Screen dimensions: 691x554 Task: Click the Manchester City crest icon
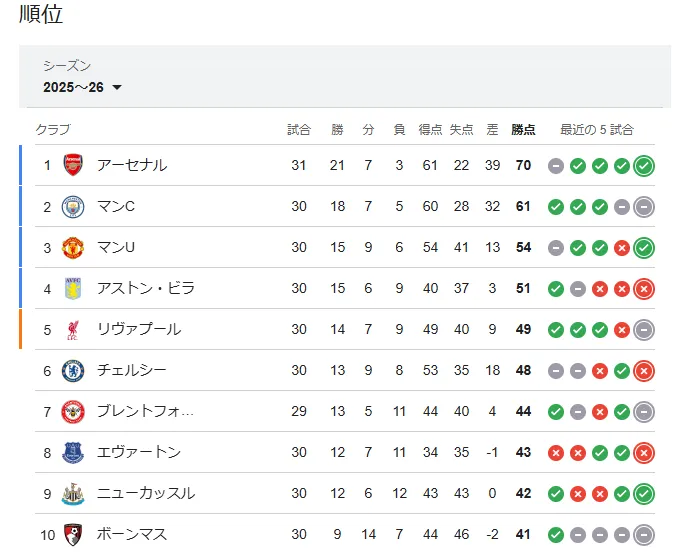(x=73, y=206)
